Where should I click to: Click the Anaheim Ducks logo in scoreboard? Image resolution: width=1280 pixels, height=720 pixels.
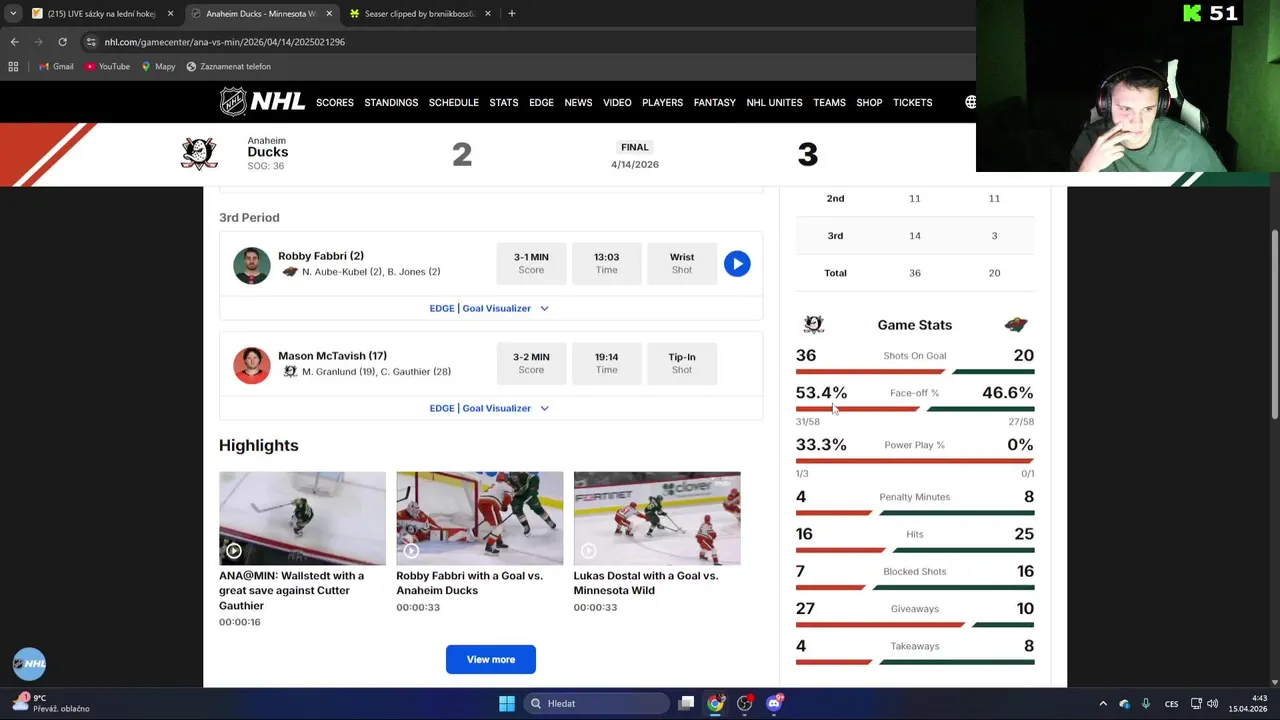(x=199, y=154)
